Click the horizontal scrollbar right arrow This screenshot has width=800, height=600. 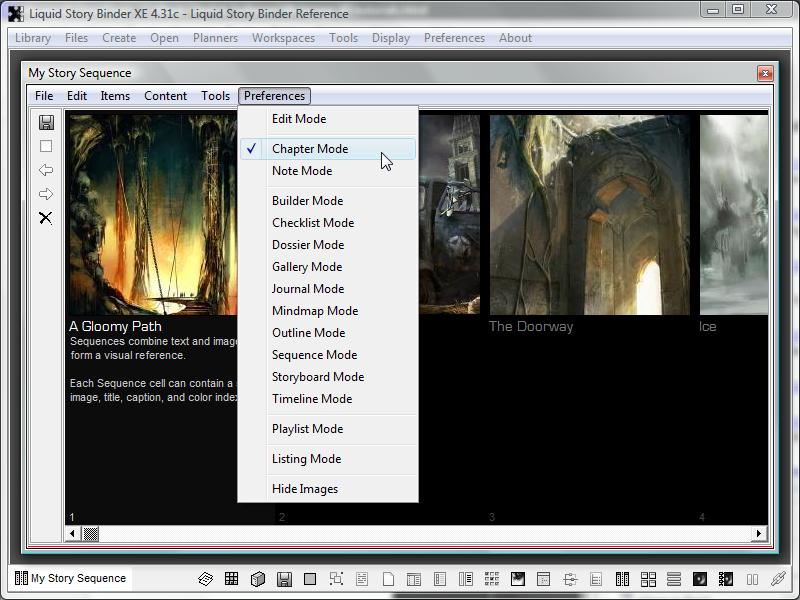pos(760,534)
